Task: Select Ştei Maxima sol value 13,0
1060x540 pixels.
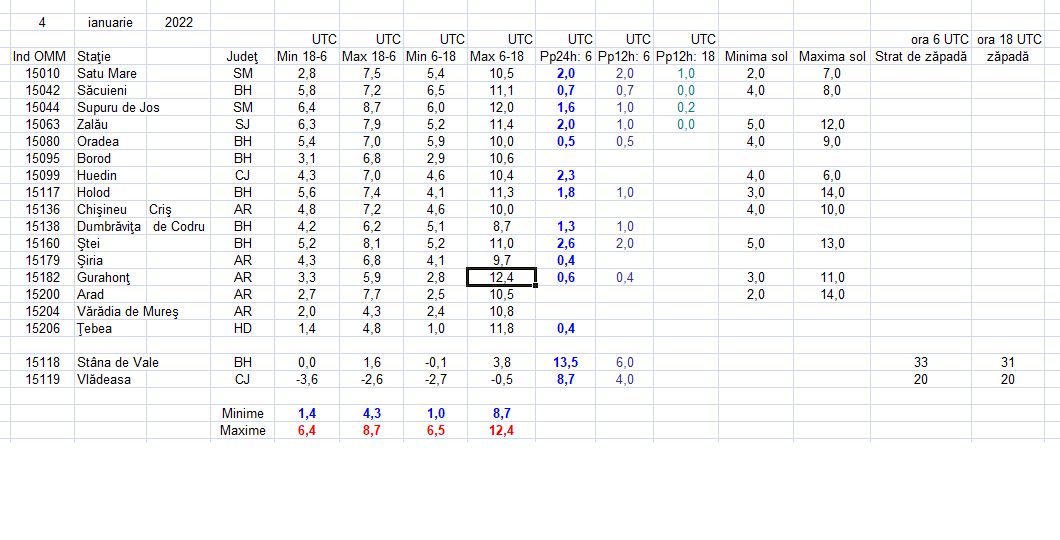Action: coord(832,243)
